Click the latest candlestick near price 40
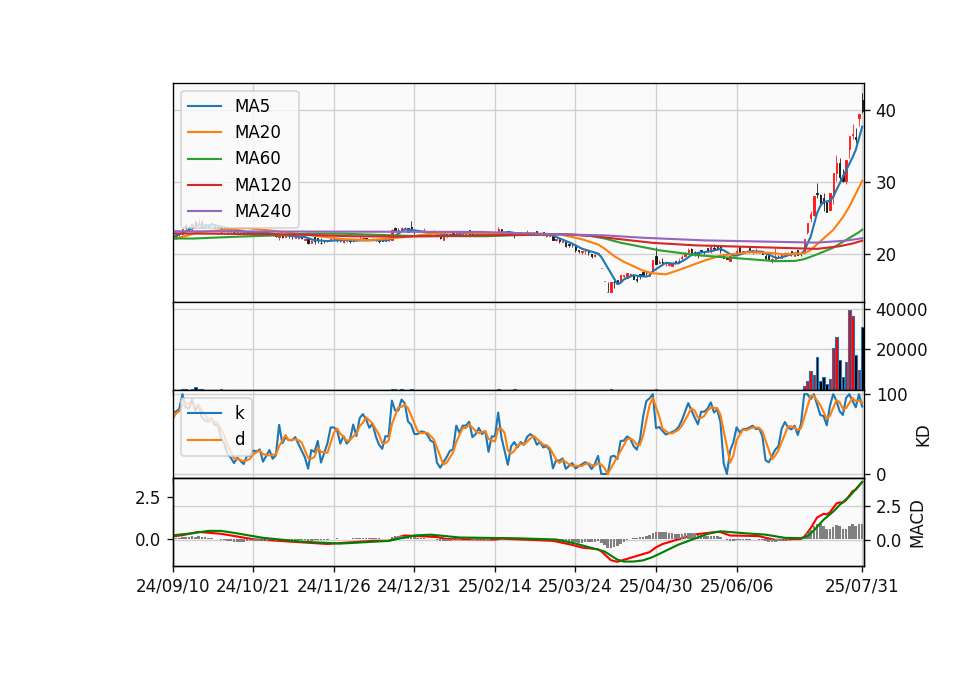This screenshot has width=960, height=690. 863,102
